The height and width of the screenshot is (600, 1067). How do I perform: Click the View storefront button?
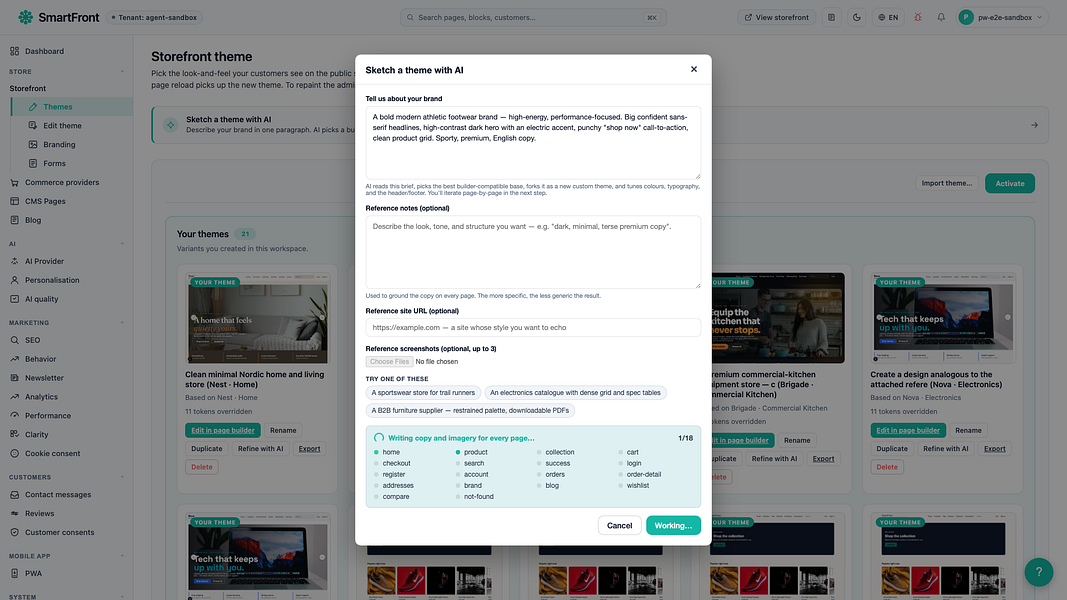(777, 17)
